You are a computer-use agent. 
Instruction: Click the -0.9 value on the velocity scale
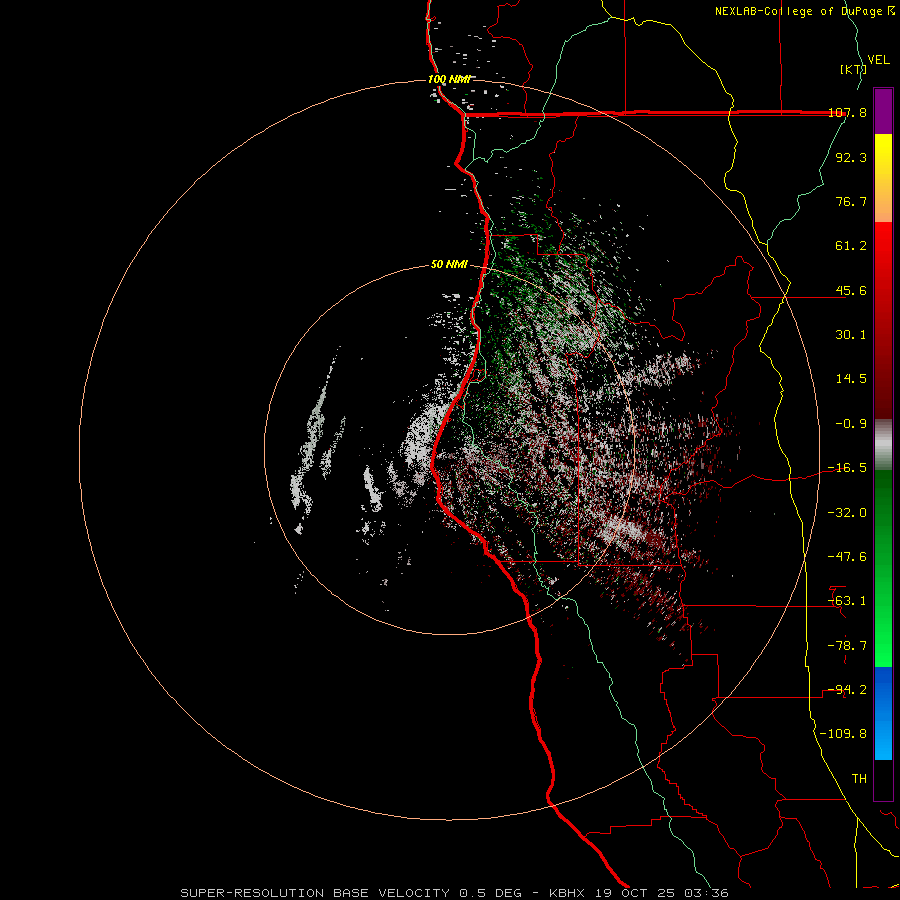[x=851, y=424]
